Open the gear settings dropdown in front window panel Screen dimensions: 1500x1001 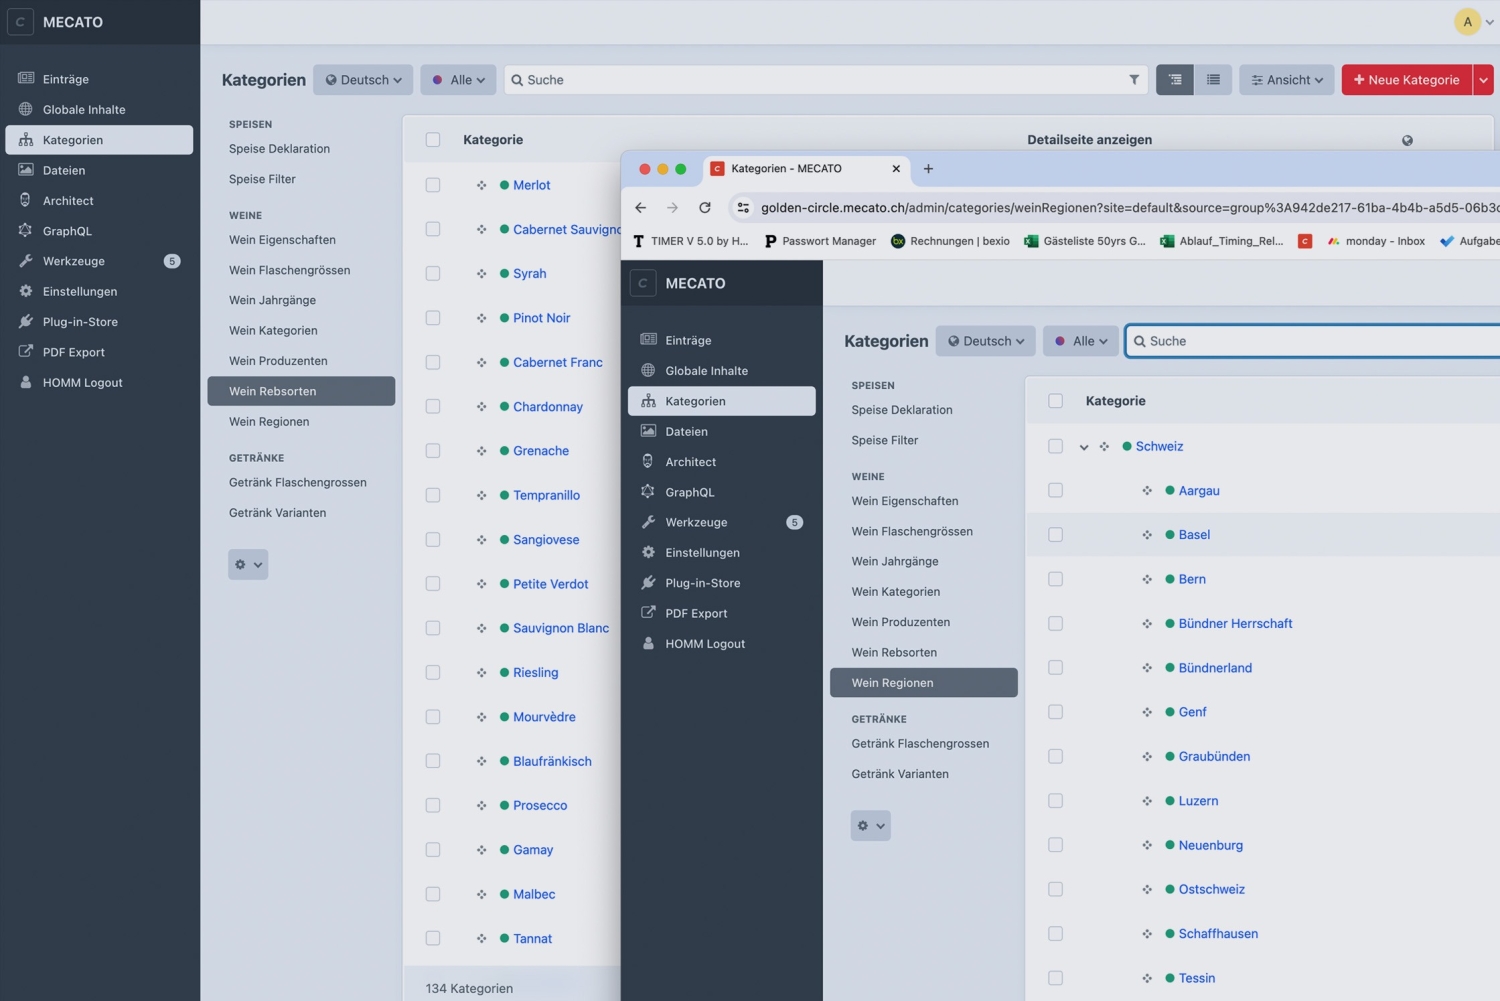871,826
